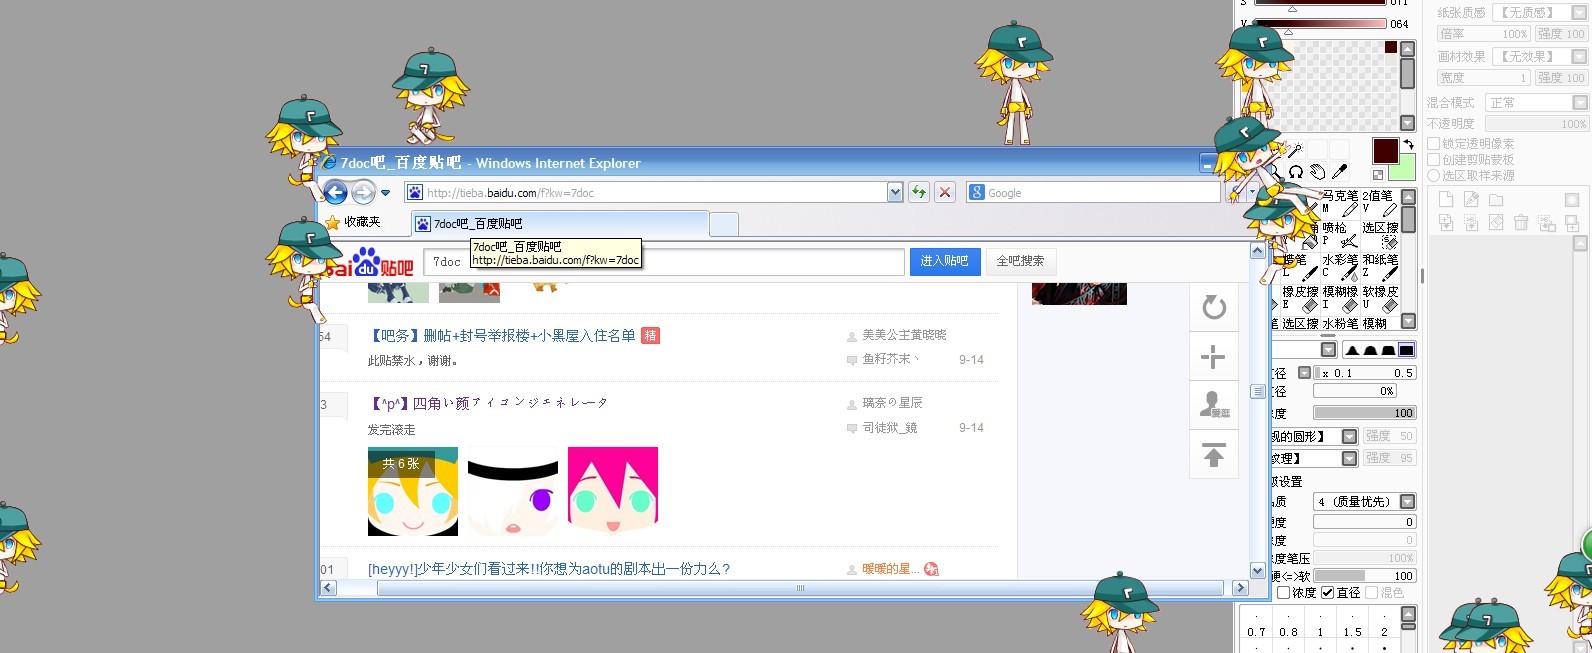Open the blonde face thumbnail image
Image resolution: width=1592 pixels, height=653 pixels.
[x=413, y=491]
